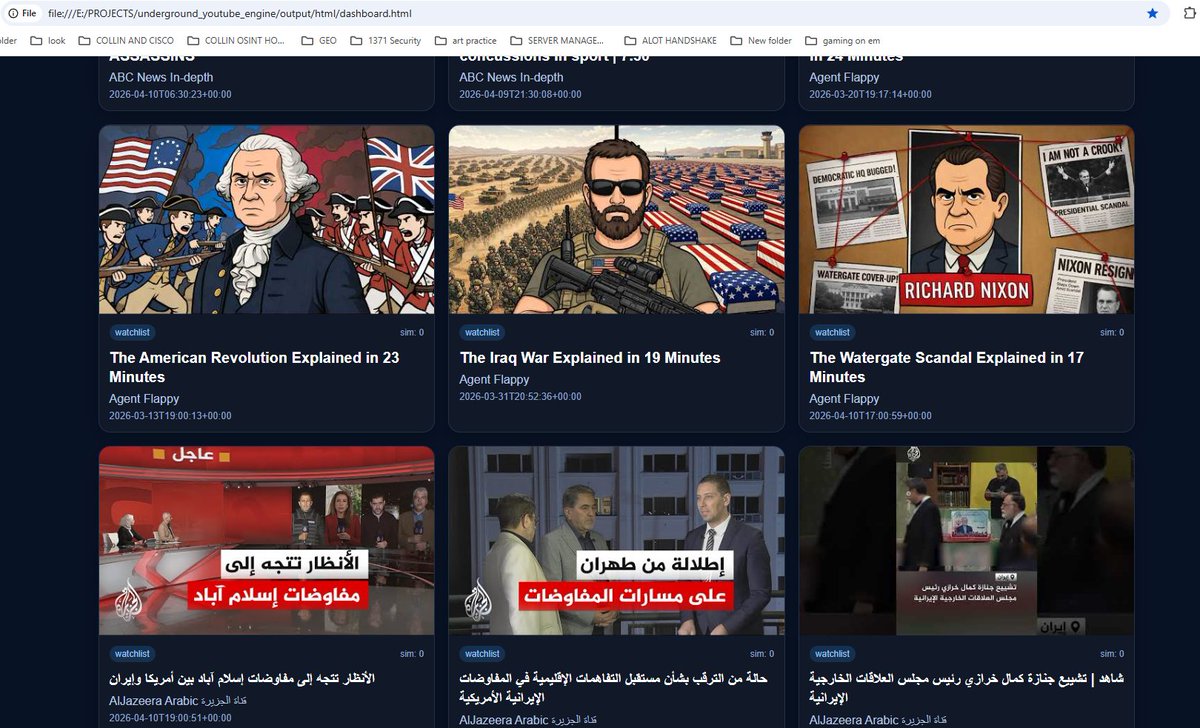Click the File info icon in address bar

(x=22, y=14)
